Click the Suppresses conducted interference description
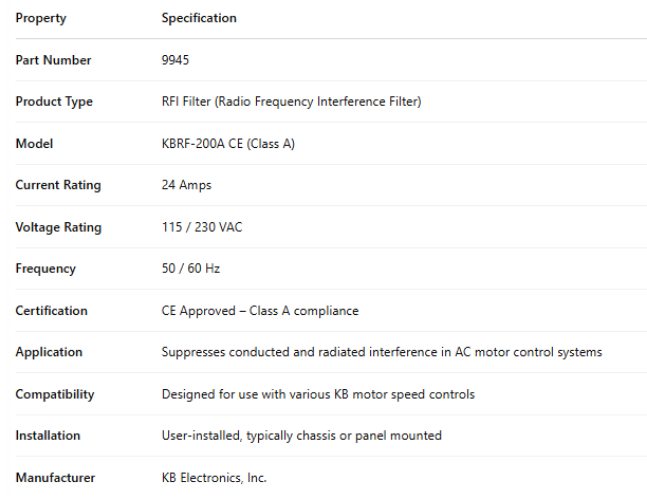The height and width of the screenshot is (500, 647). [381, 352]
